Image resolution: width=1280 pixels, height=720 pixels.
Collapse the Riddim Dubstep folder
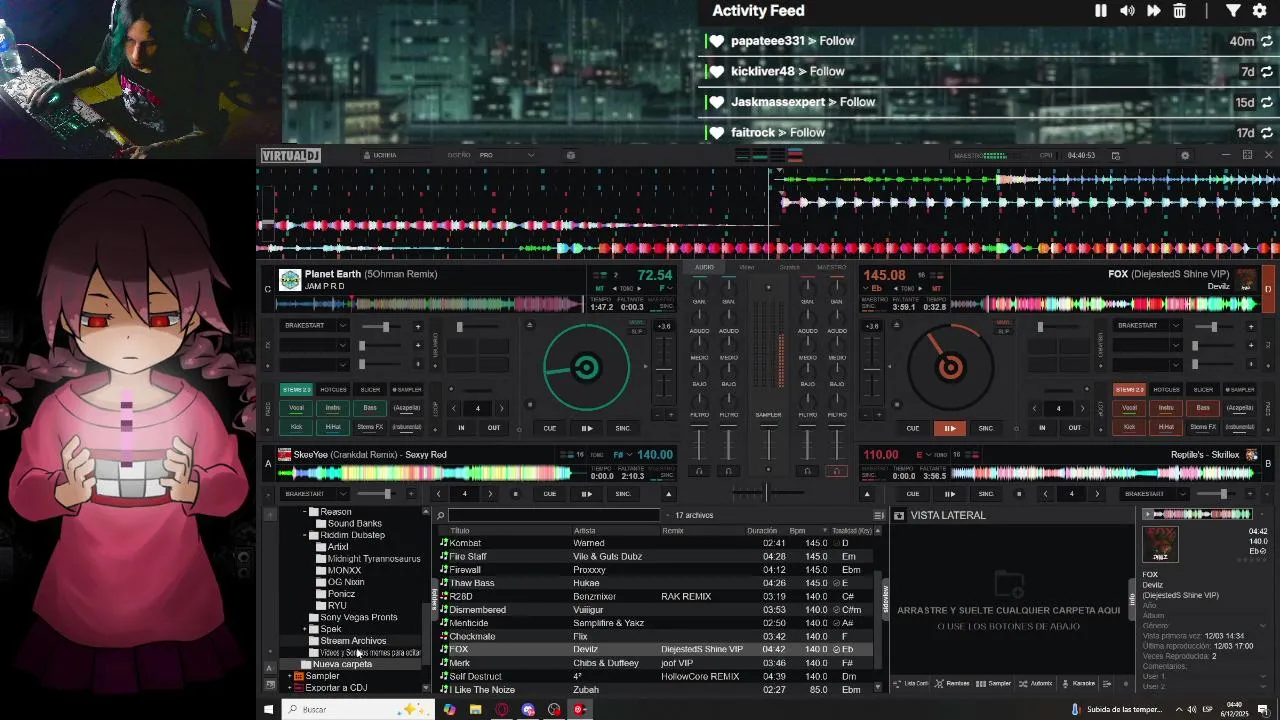pos(305,535)
